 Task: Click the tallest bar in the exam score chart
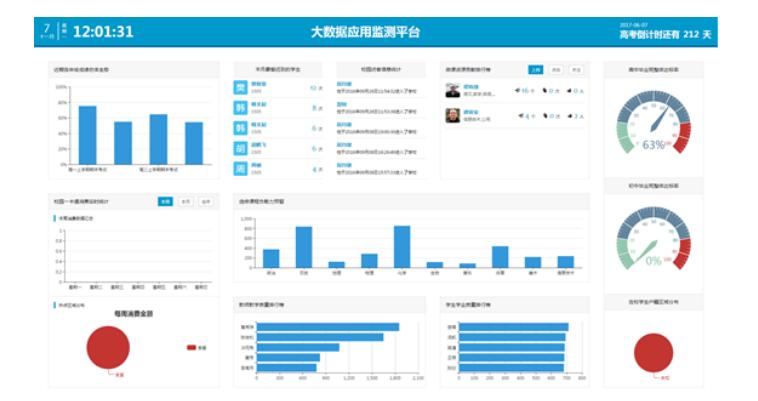point(87,135)
